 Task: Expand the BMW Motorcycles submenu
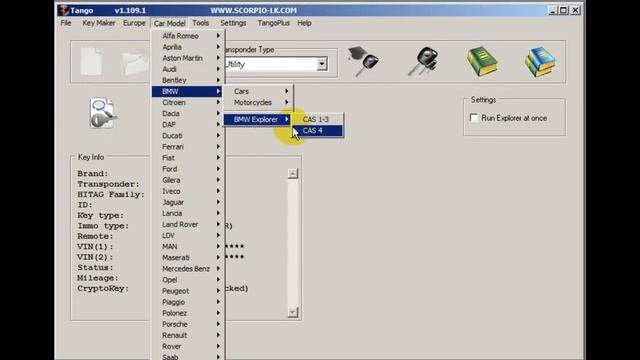pos(258,102)
